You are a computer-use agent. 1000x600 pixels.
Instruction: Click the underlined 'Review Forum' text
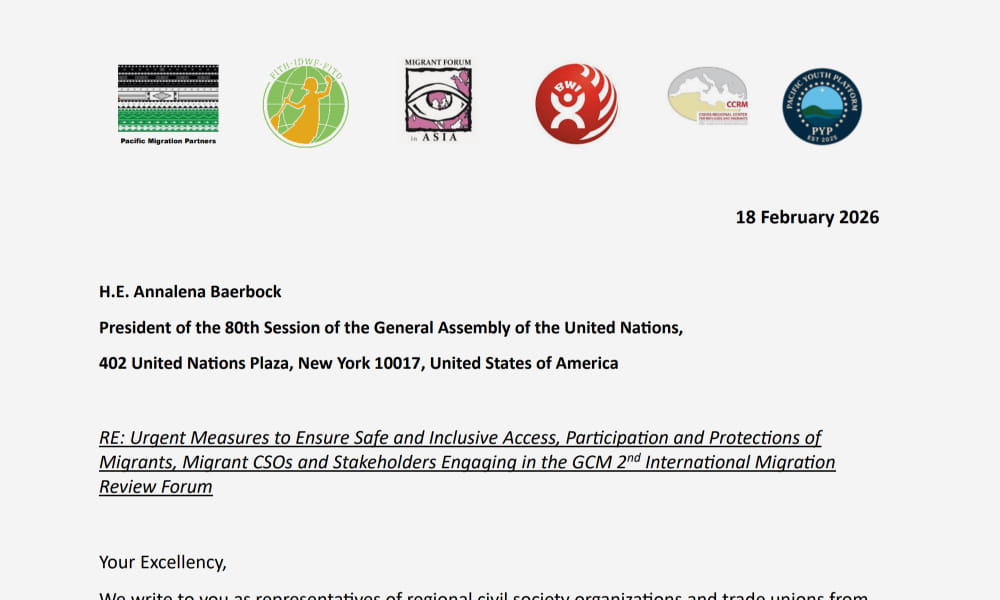[155, 487]
